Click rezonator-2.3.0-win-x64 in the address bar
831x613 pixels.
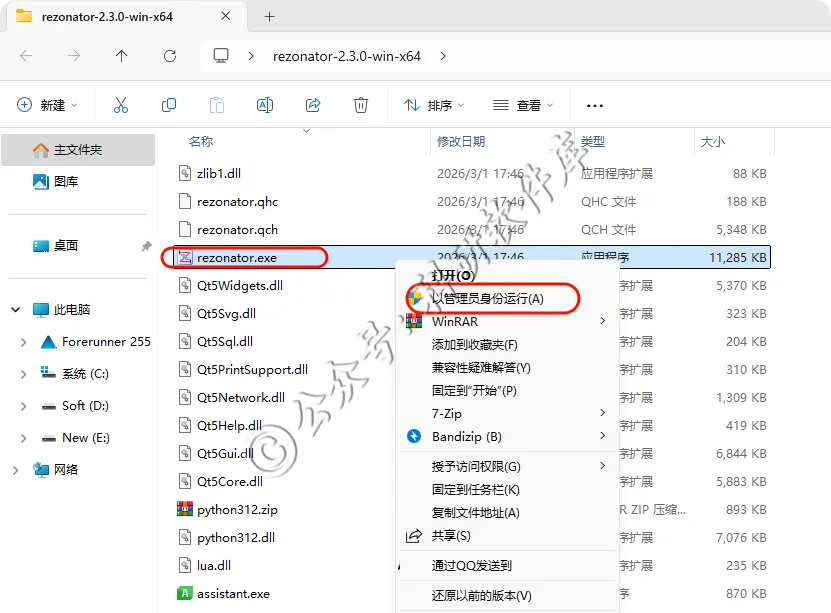click(x=347, y=56)
